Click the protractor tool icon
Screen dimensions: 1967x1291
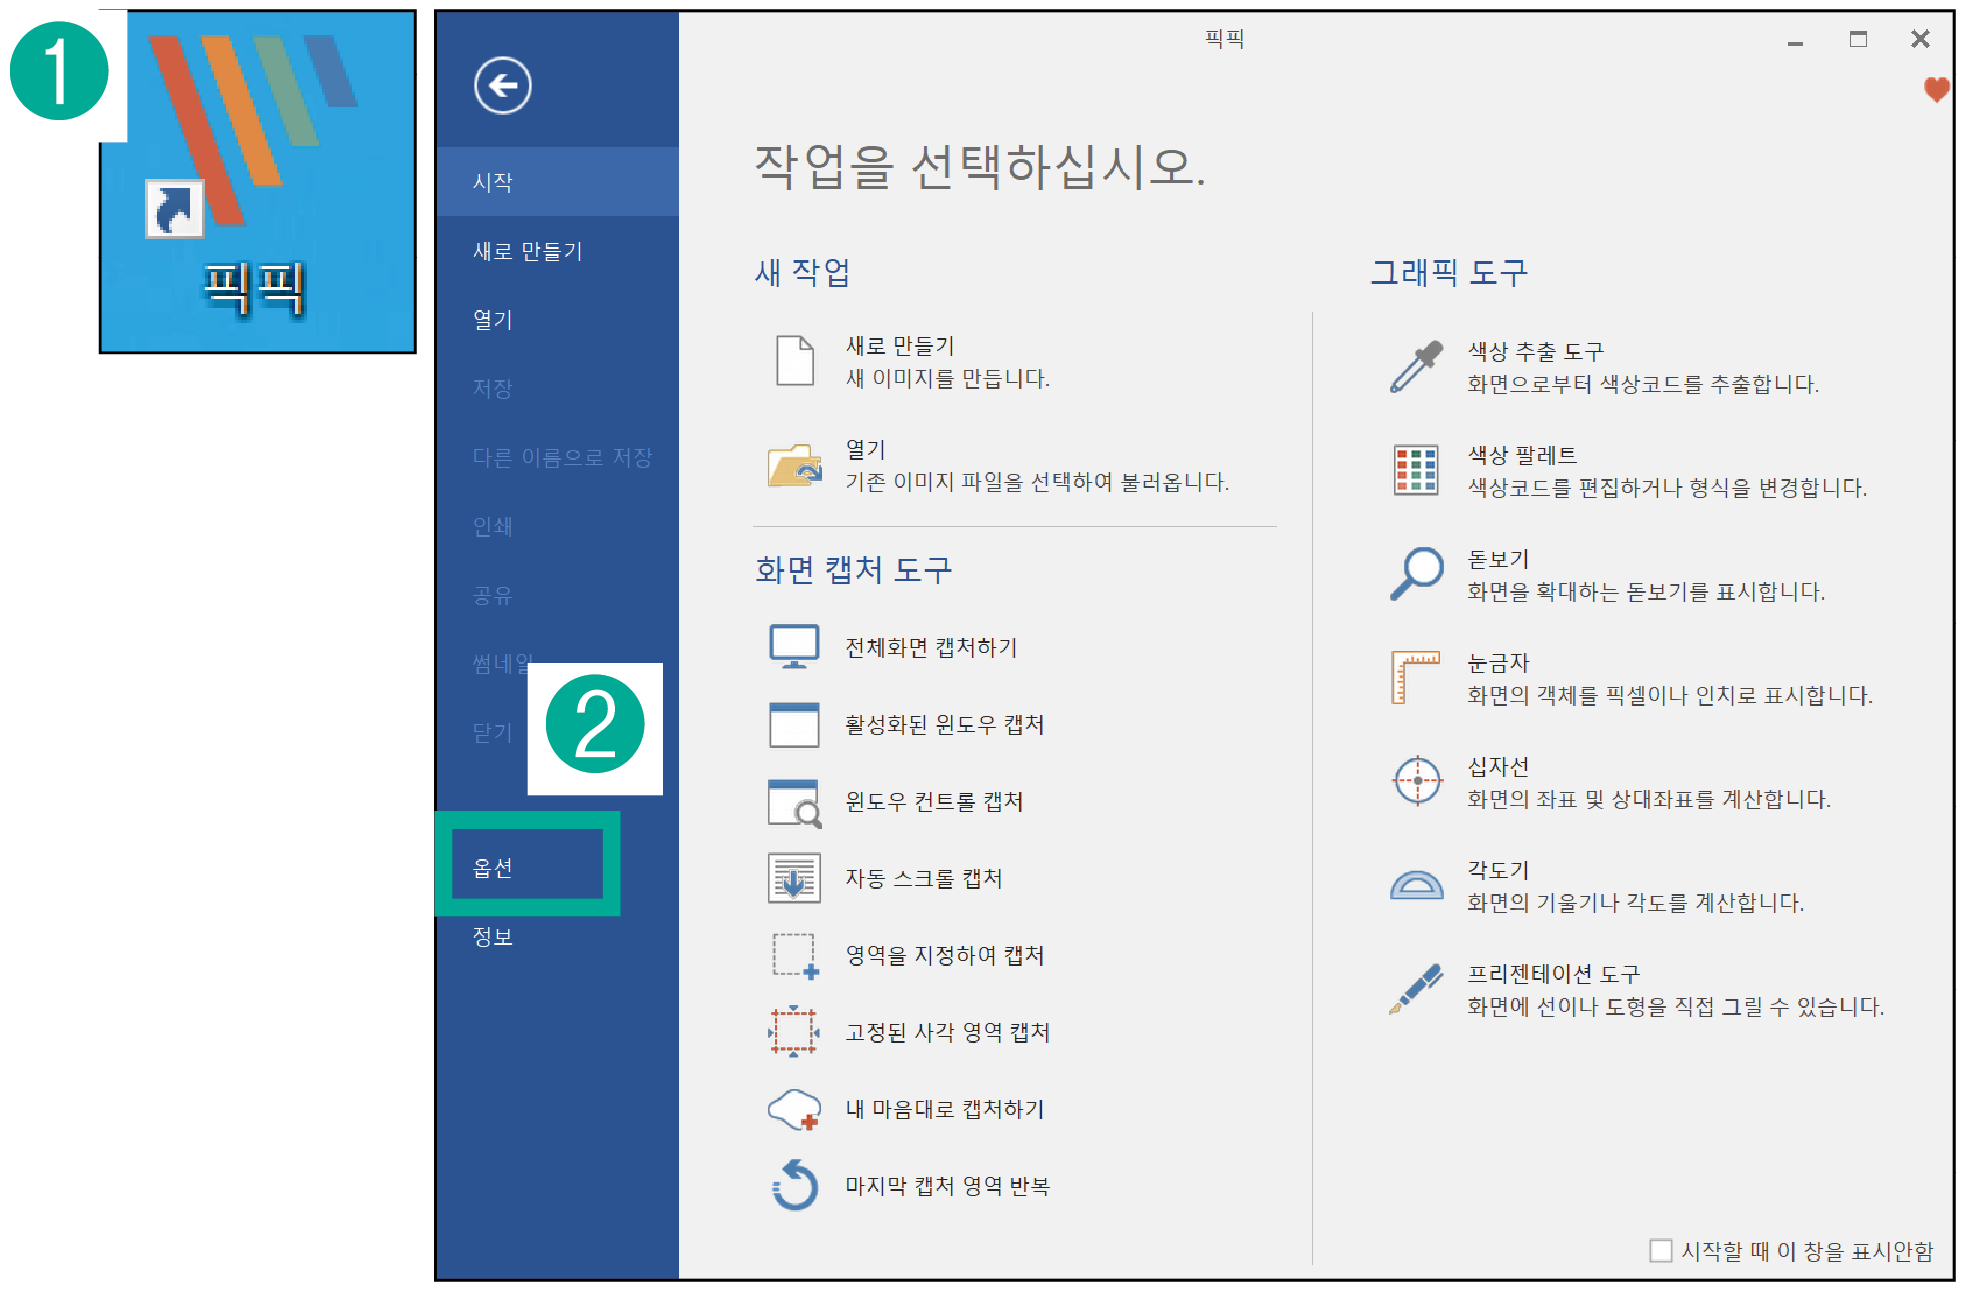pyautogui.click(x=1417, y=884)
